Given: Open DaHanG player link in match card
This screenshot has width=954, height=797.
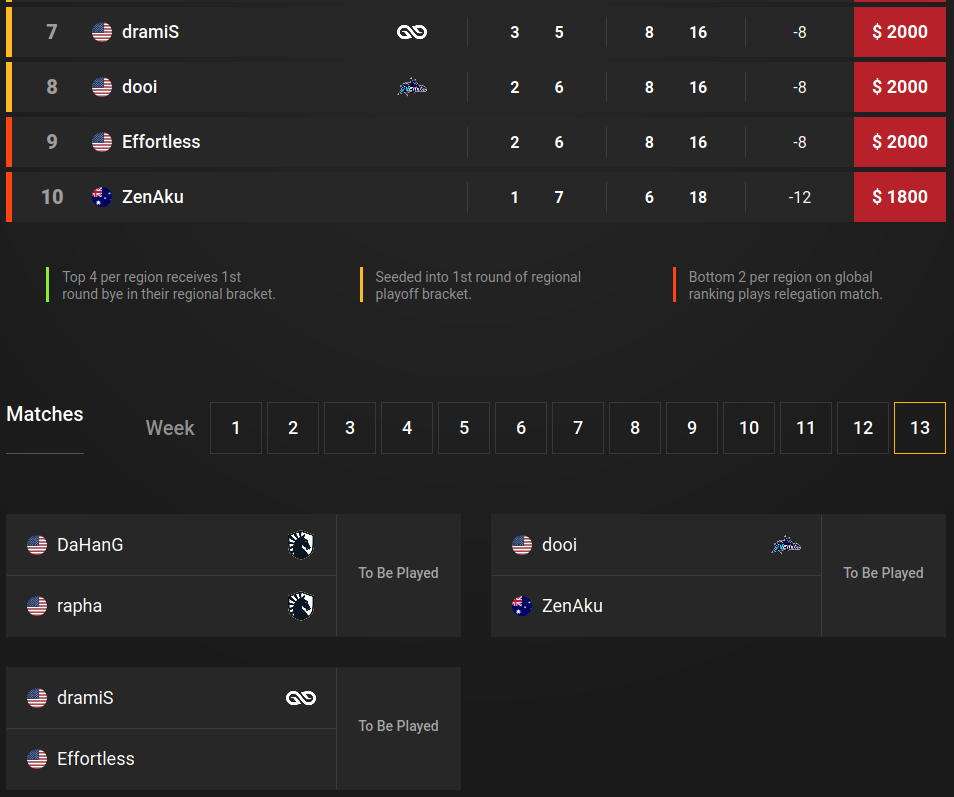Looking at the screenshot, I should point(90,545).
